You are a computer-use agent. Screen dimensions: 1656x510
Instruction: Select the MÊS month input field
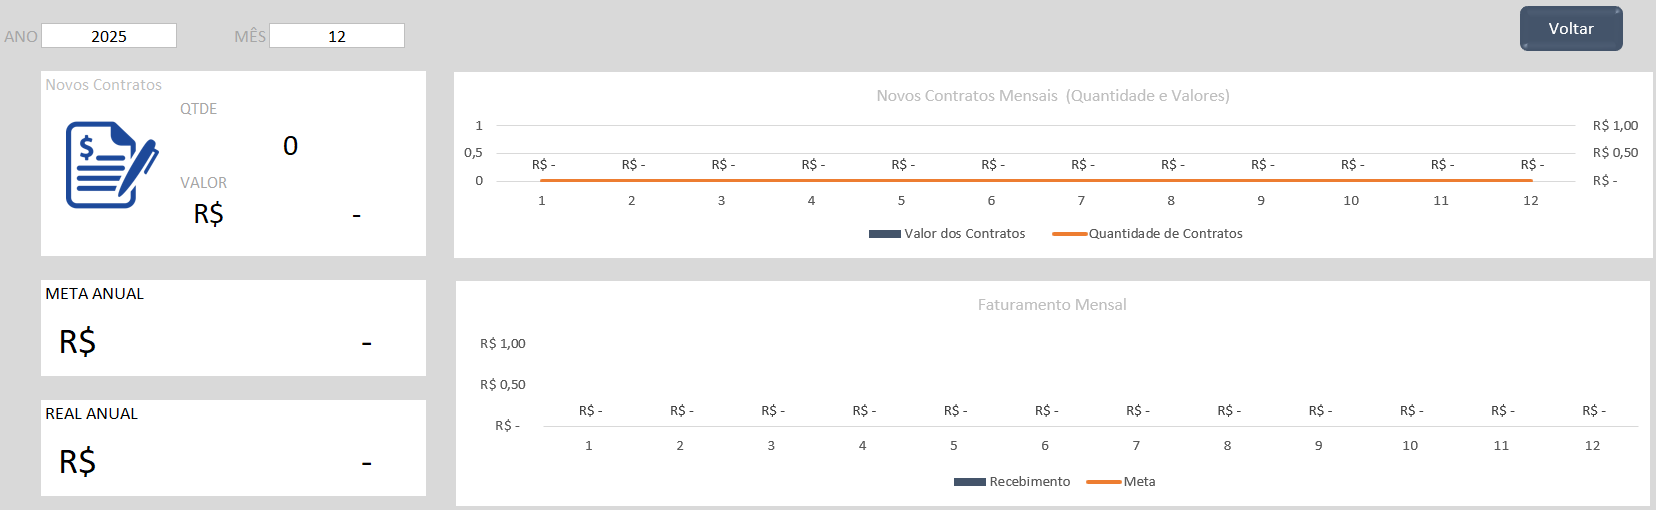(337, 36)
